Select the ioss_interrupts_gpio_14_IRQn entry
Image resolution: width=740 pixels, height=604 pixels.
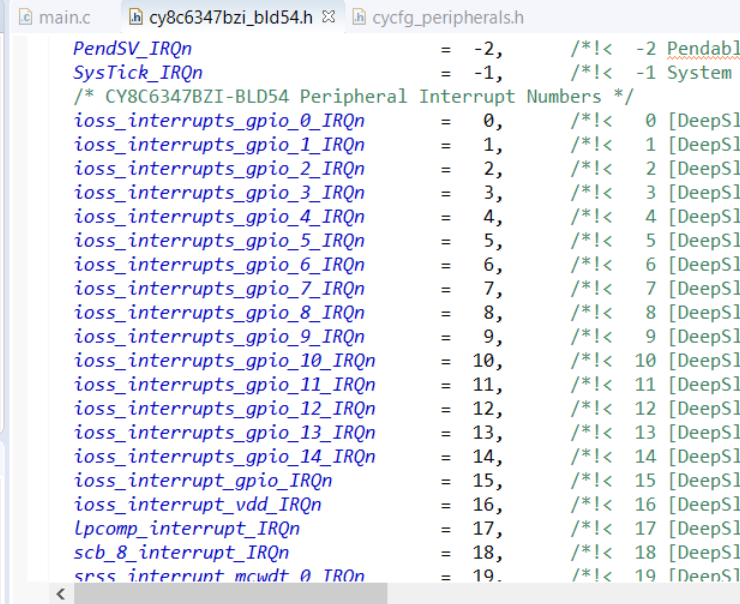[x=224, y=456]
